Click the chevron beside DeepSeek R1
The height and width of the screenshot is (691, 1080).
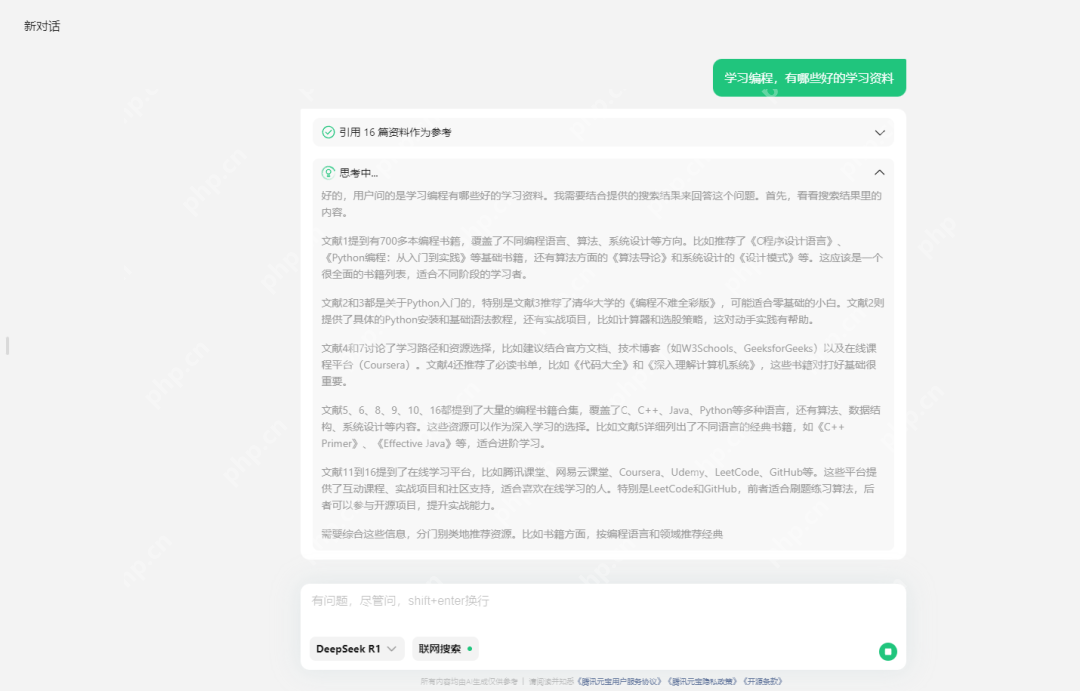pos(392,648)
